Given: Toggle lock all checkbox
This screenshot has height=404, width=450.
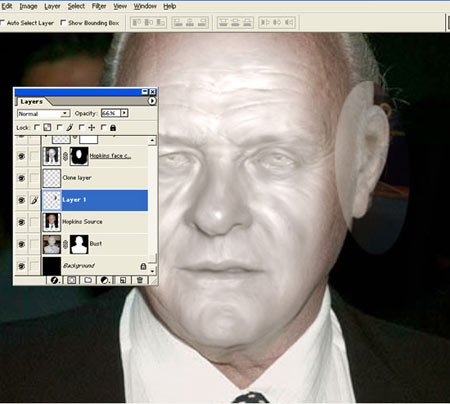Looking at the screenshot, I should [103, 127].
